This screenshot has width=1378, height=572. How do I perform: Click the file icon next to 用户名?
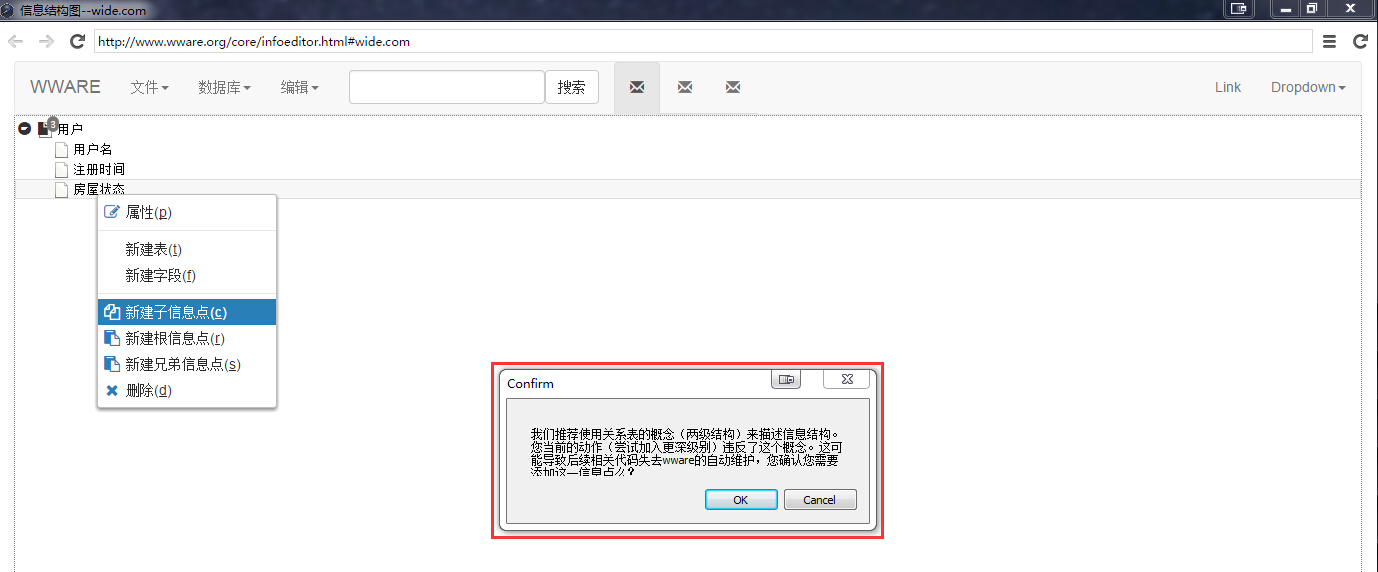pyautogui.click(x=61, y=150)
